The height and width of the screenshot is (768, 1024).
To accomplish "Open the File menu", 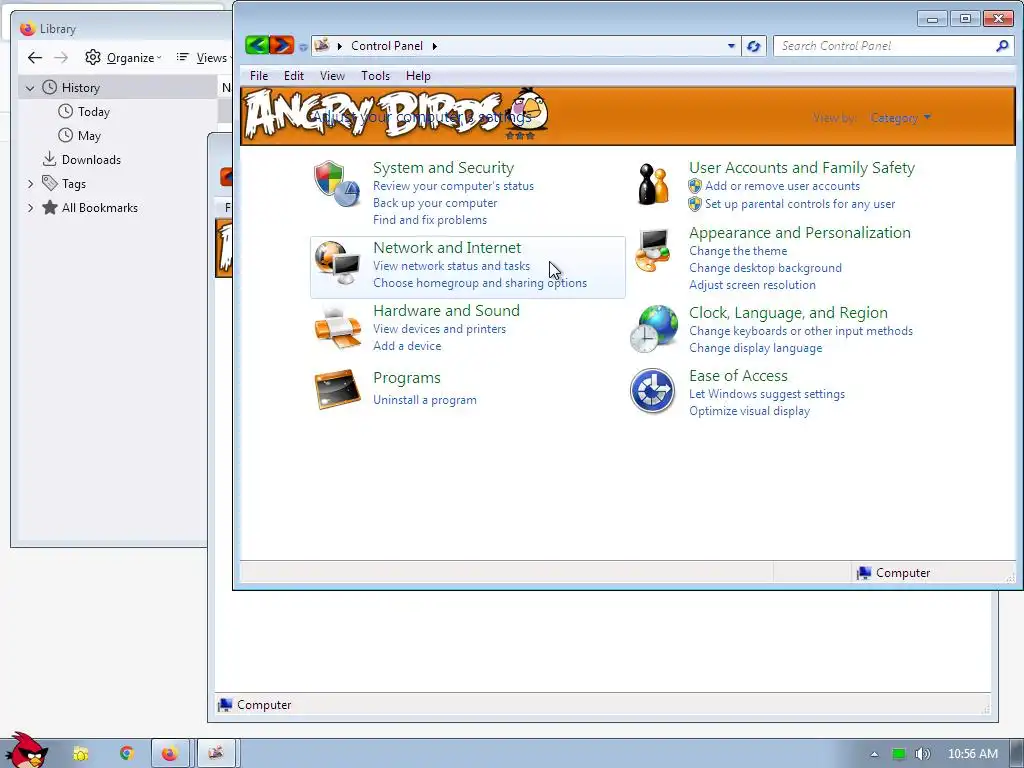I will pyautogui.click(x=259, y=76).
